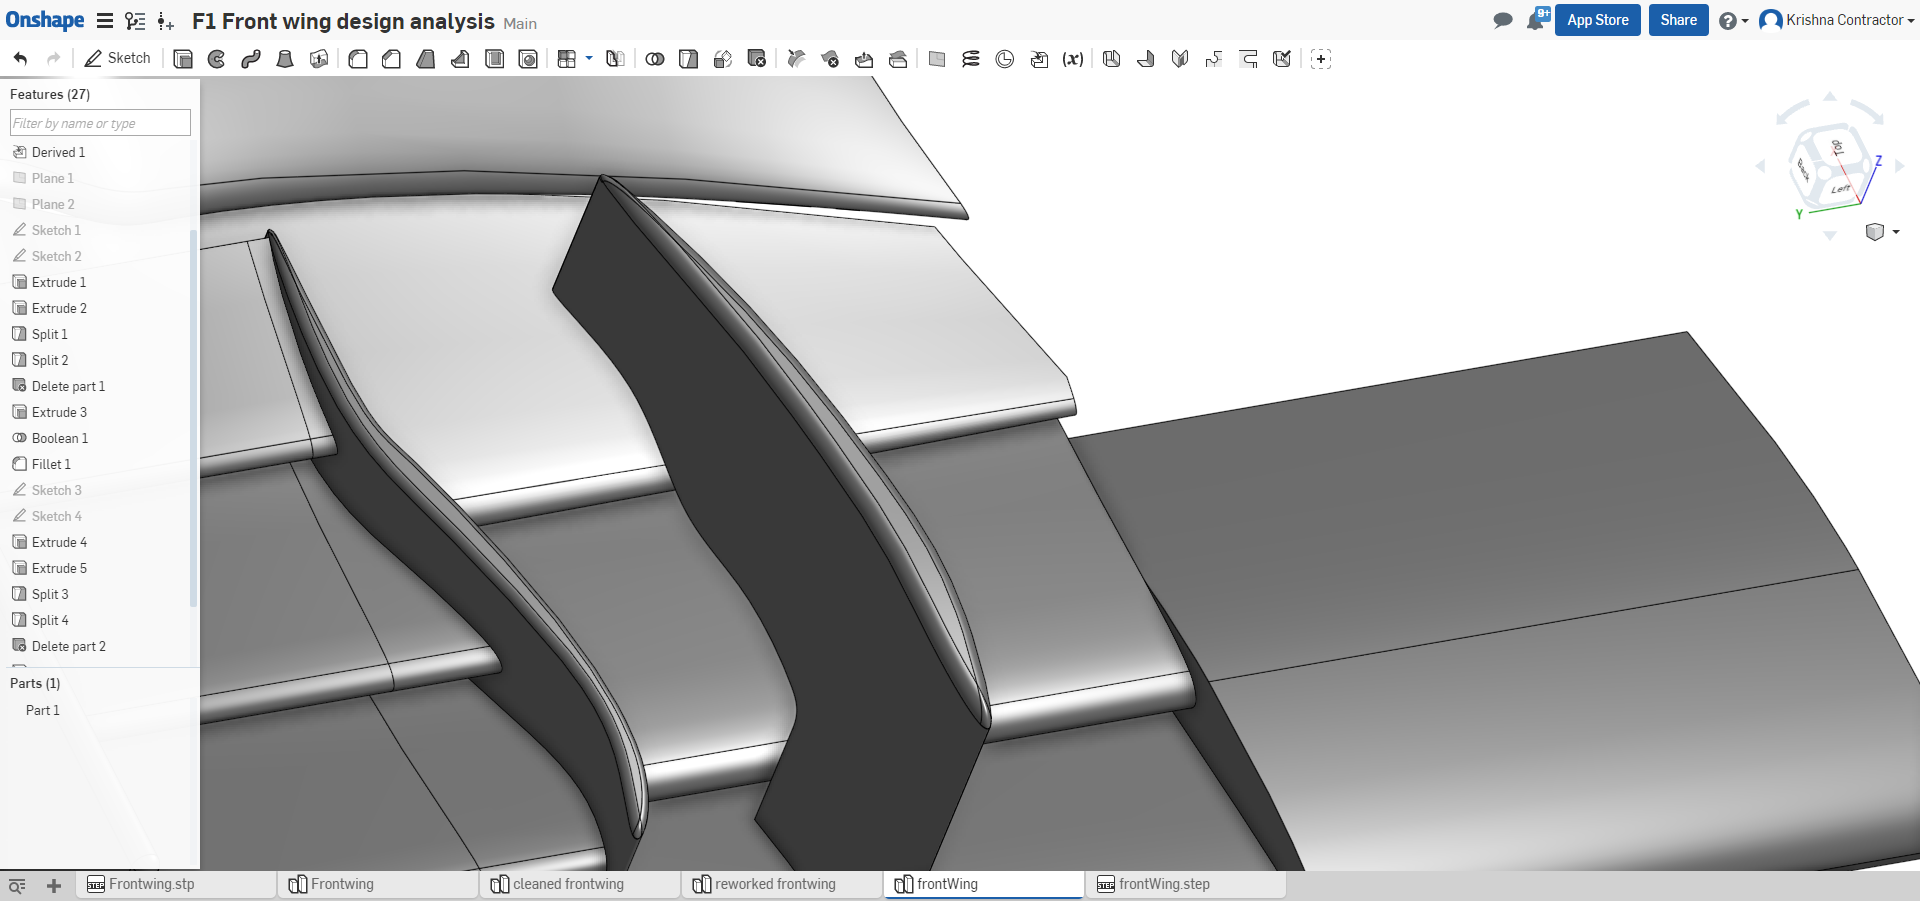Select the Boolean tool icon
This screenshot has width=1920, height=901.
click(x=655, y=59)
